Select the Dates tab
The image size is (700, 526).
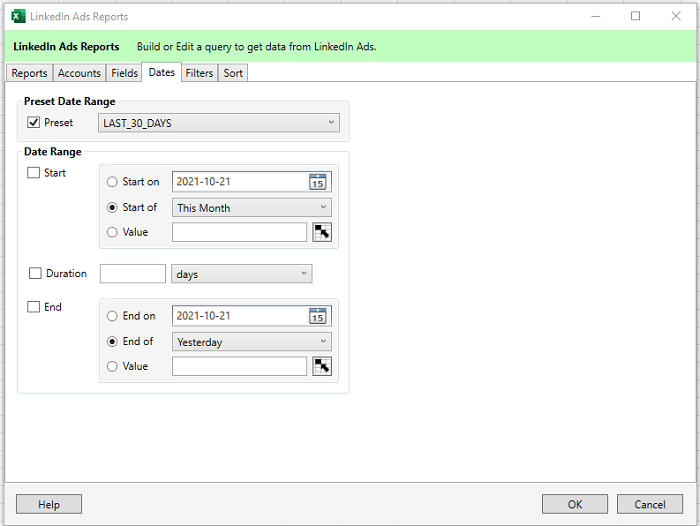point(162,72)
